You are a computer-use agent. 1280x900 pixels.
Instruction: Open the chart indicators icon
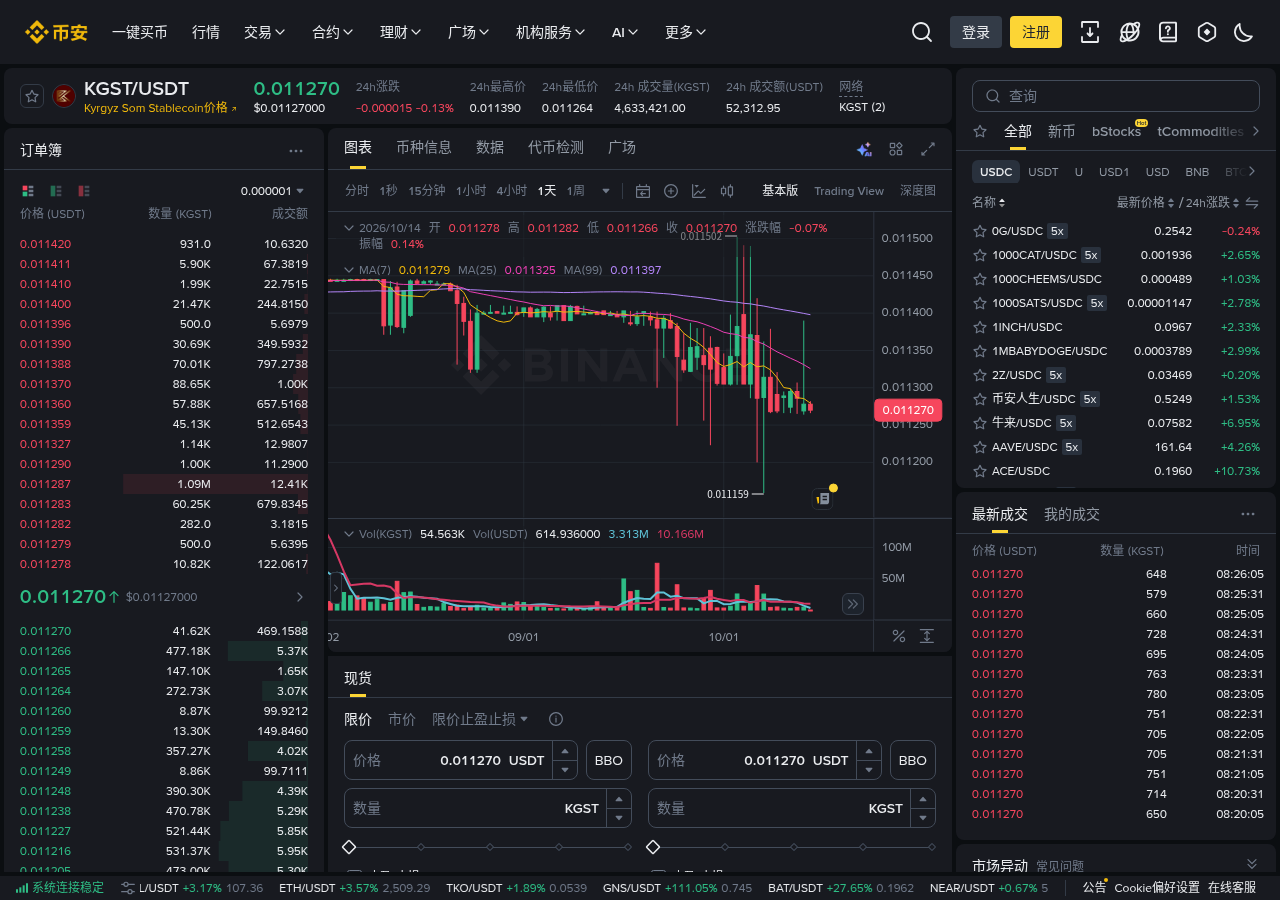pyautogui.click(x=699, y=191)
